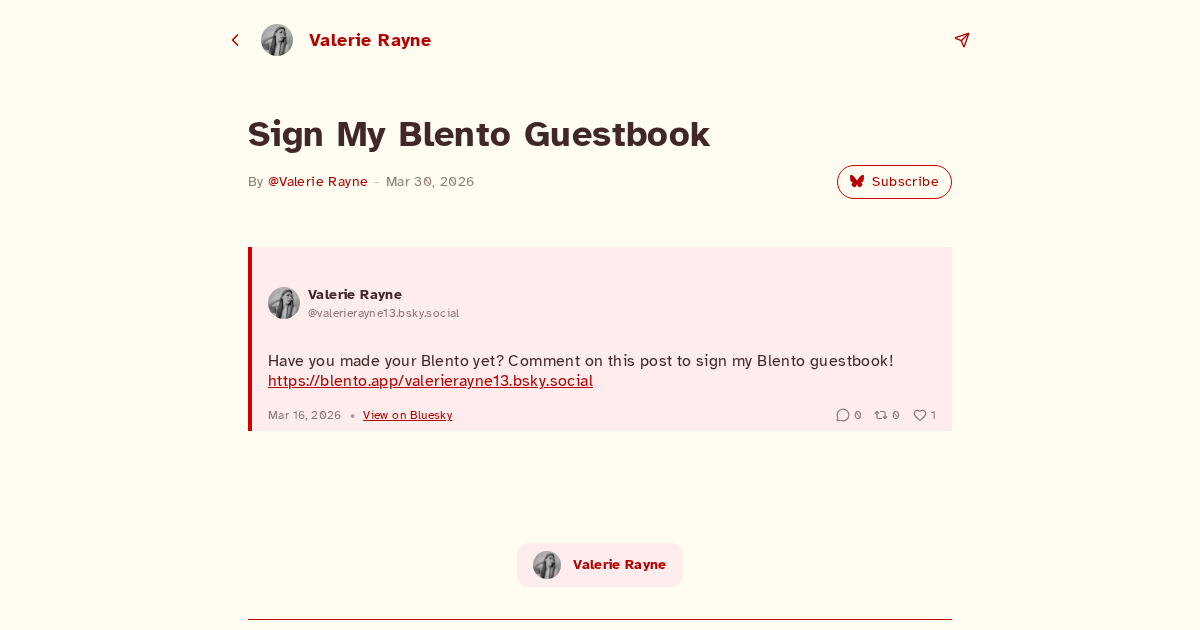Click the Valerie Rayne name in embedded post
Viewport: 1200px width, 630px height.
(355, 294)
